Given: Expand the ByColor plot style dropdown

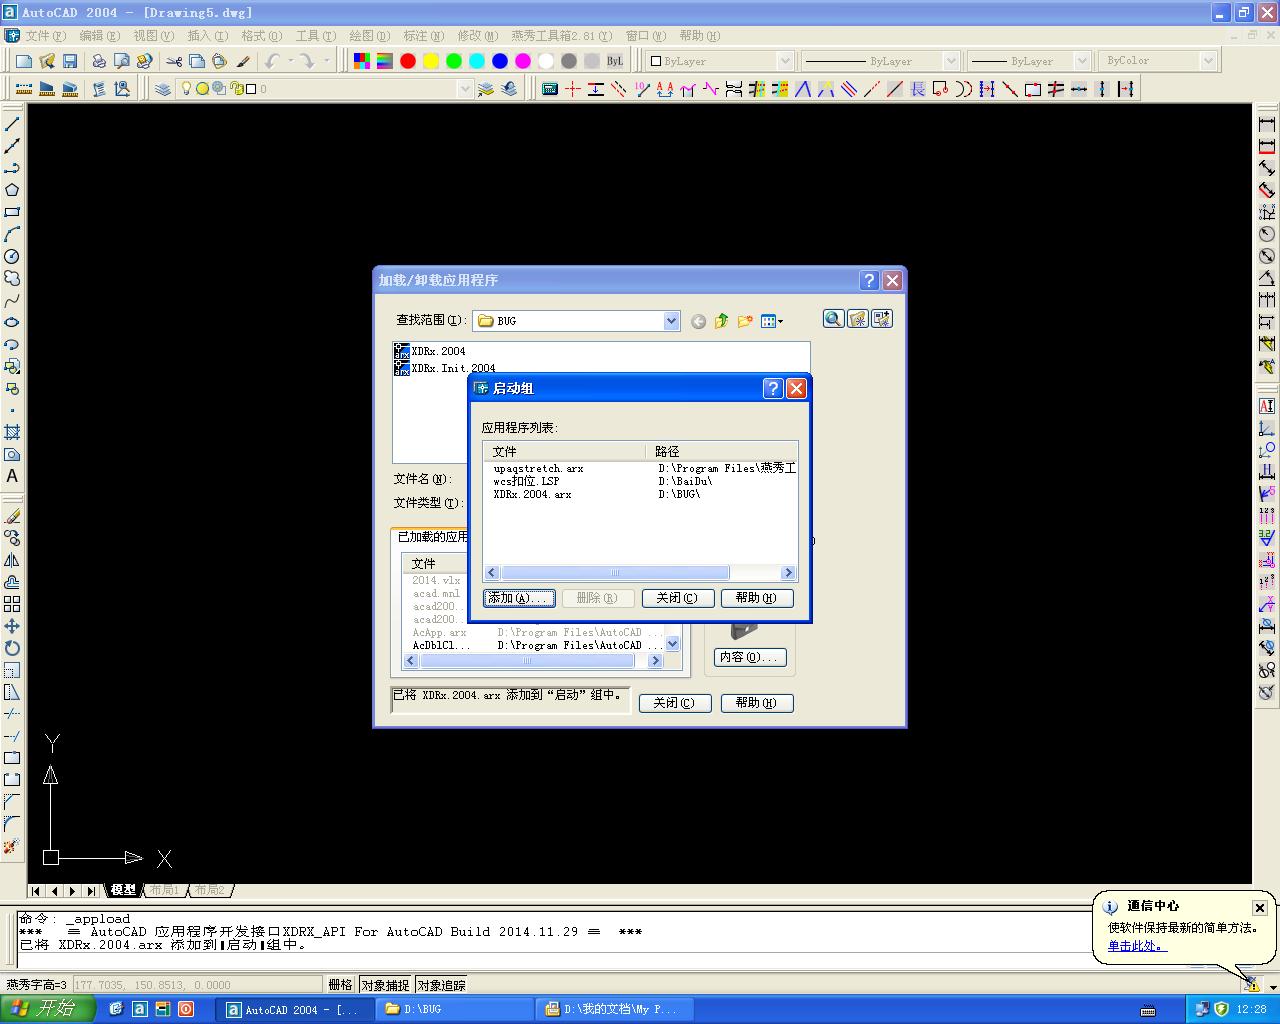Looking at the screenshot, I should pos(1208,61).
